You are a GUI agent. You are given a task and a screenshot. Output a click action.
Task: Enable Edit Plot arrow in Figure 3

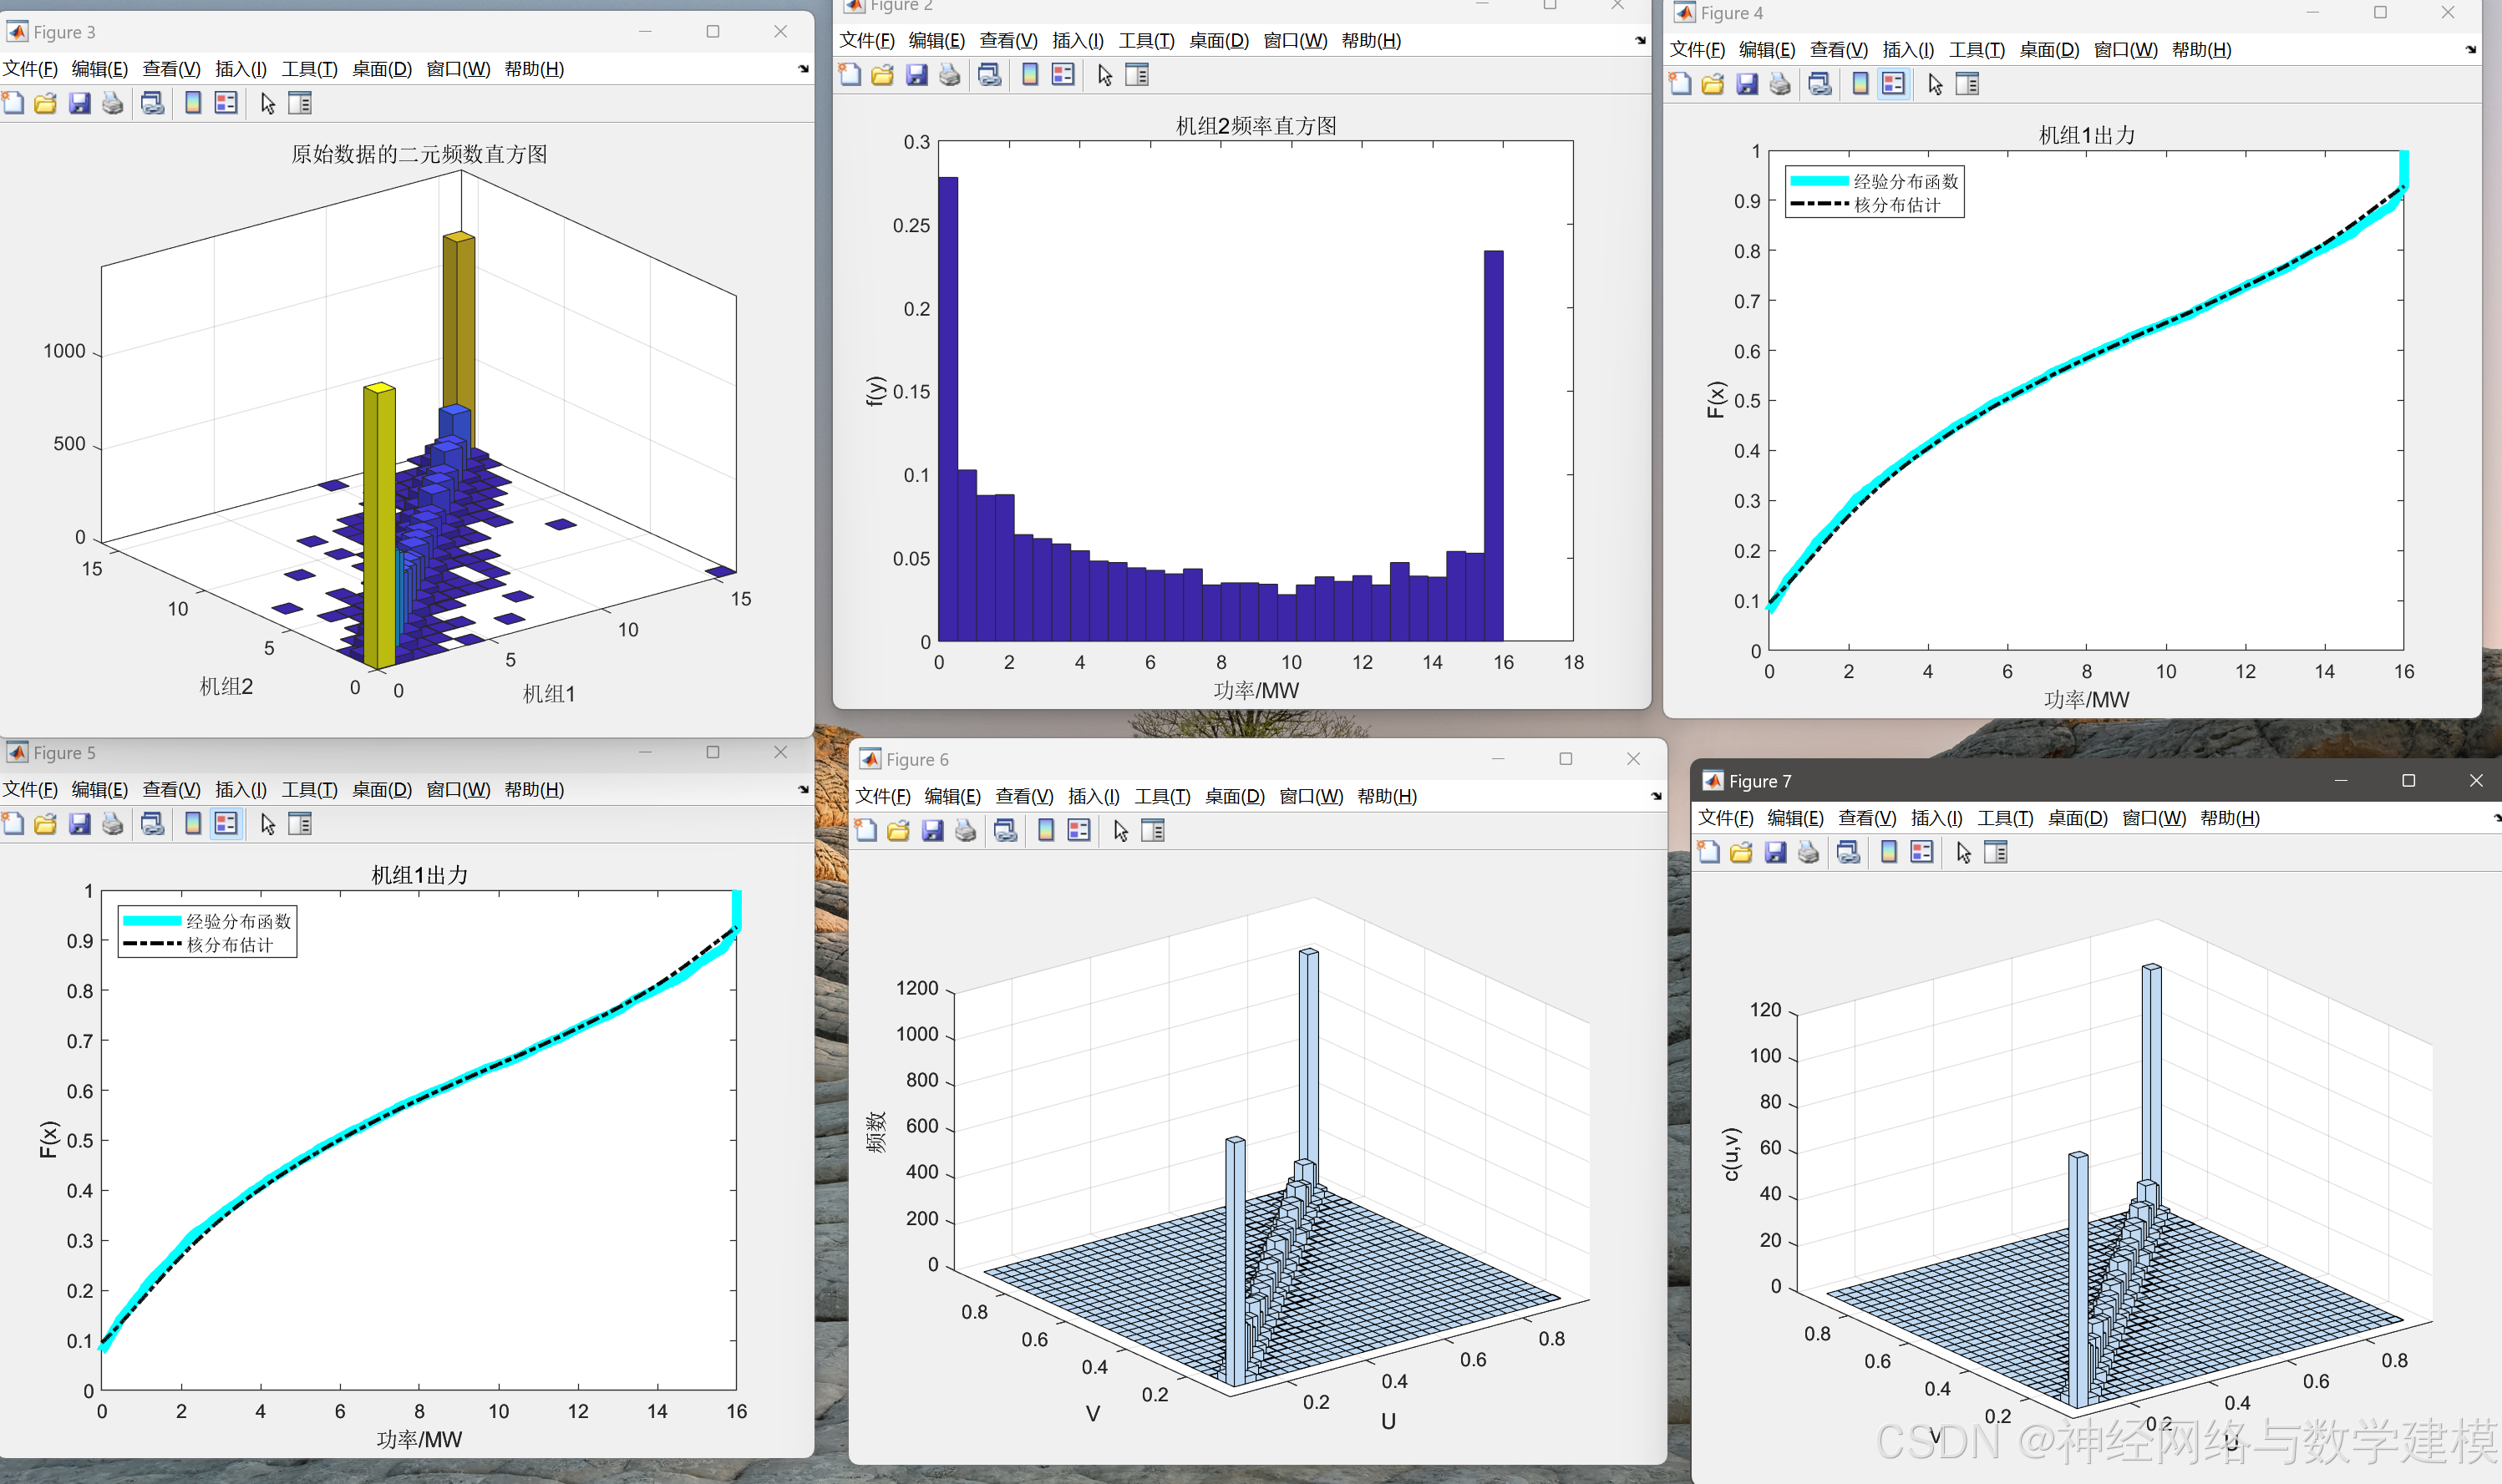point(267,103)
